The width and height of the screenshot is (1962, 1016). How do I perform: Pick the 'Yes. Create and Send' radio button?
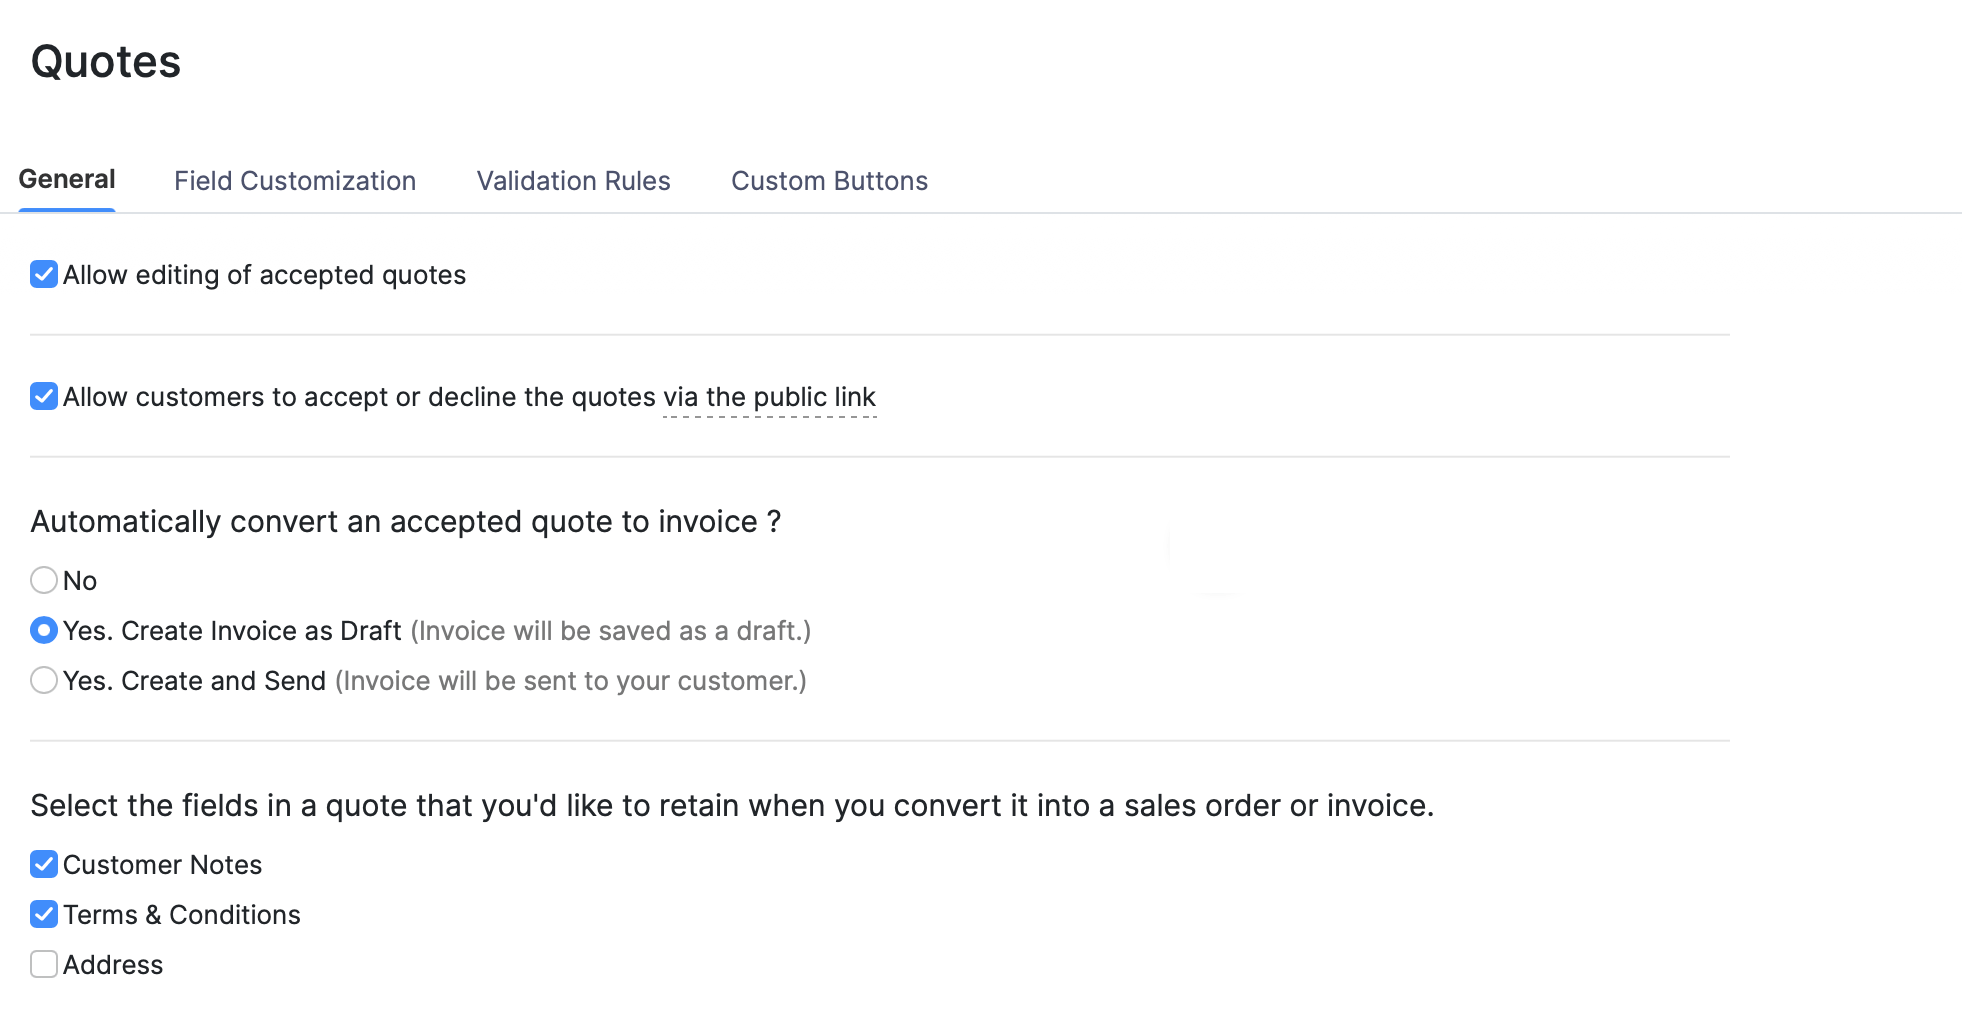pyautogui.click(x=44, y=680)
